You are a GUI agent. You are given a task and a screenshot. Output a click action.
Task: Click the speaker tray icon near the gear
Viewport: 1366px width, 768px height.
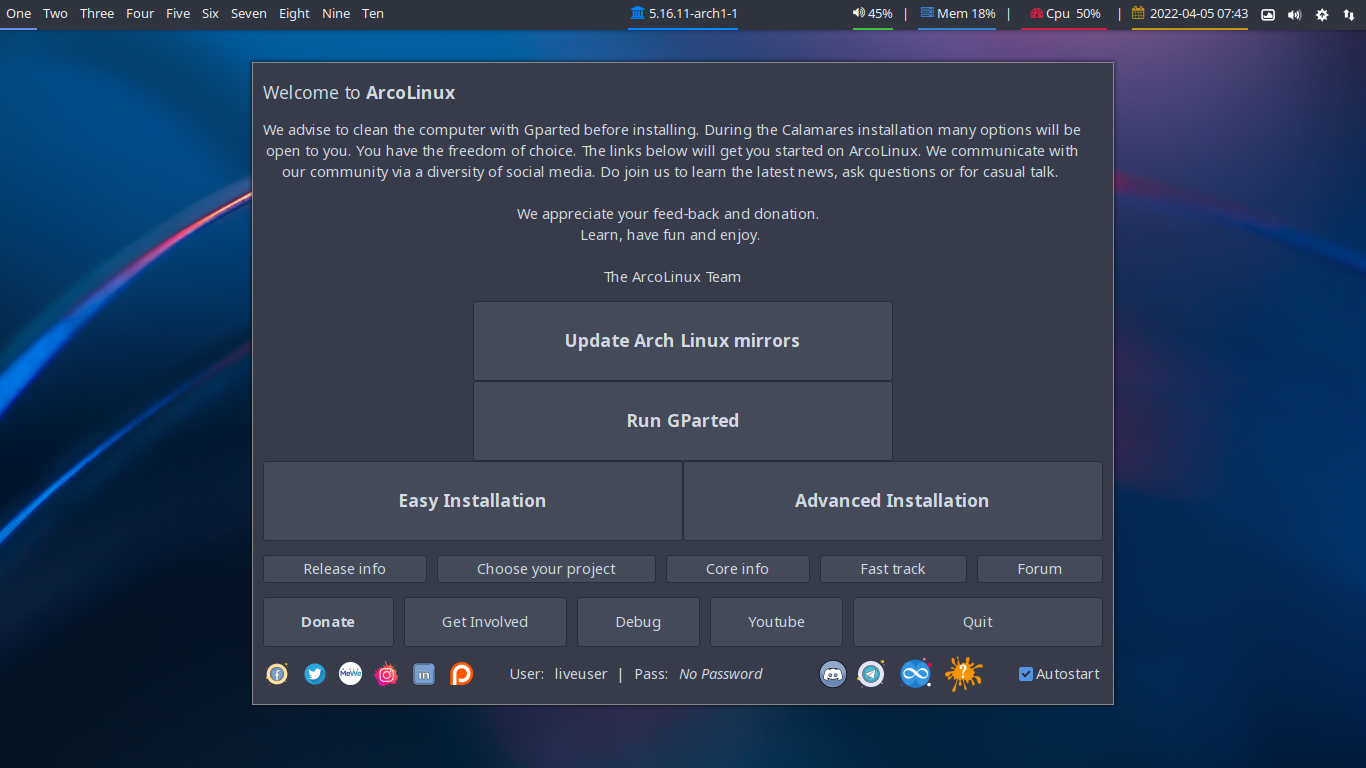point(1295,14)
